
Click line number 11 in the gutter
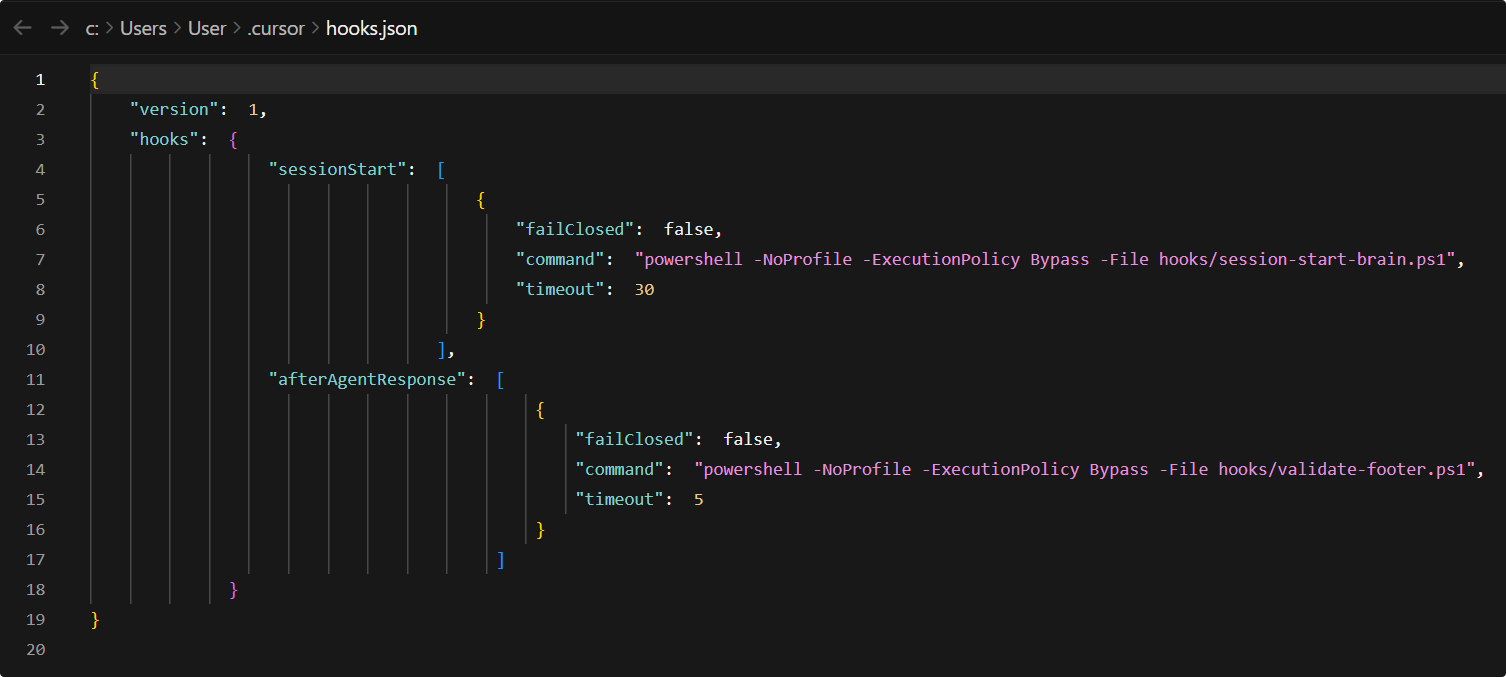tap(36, 379)
